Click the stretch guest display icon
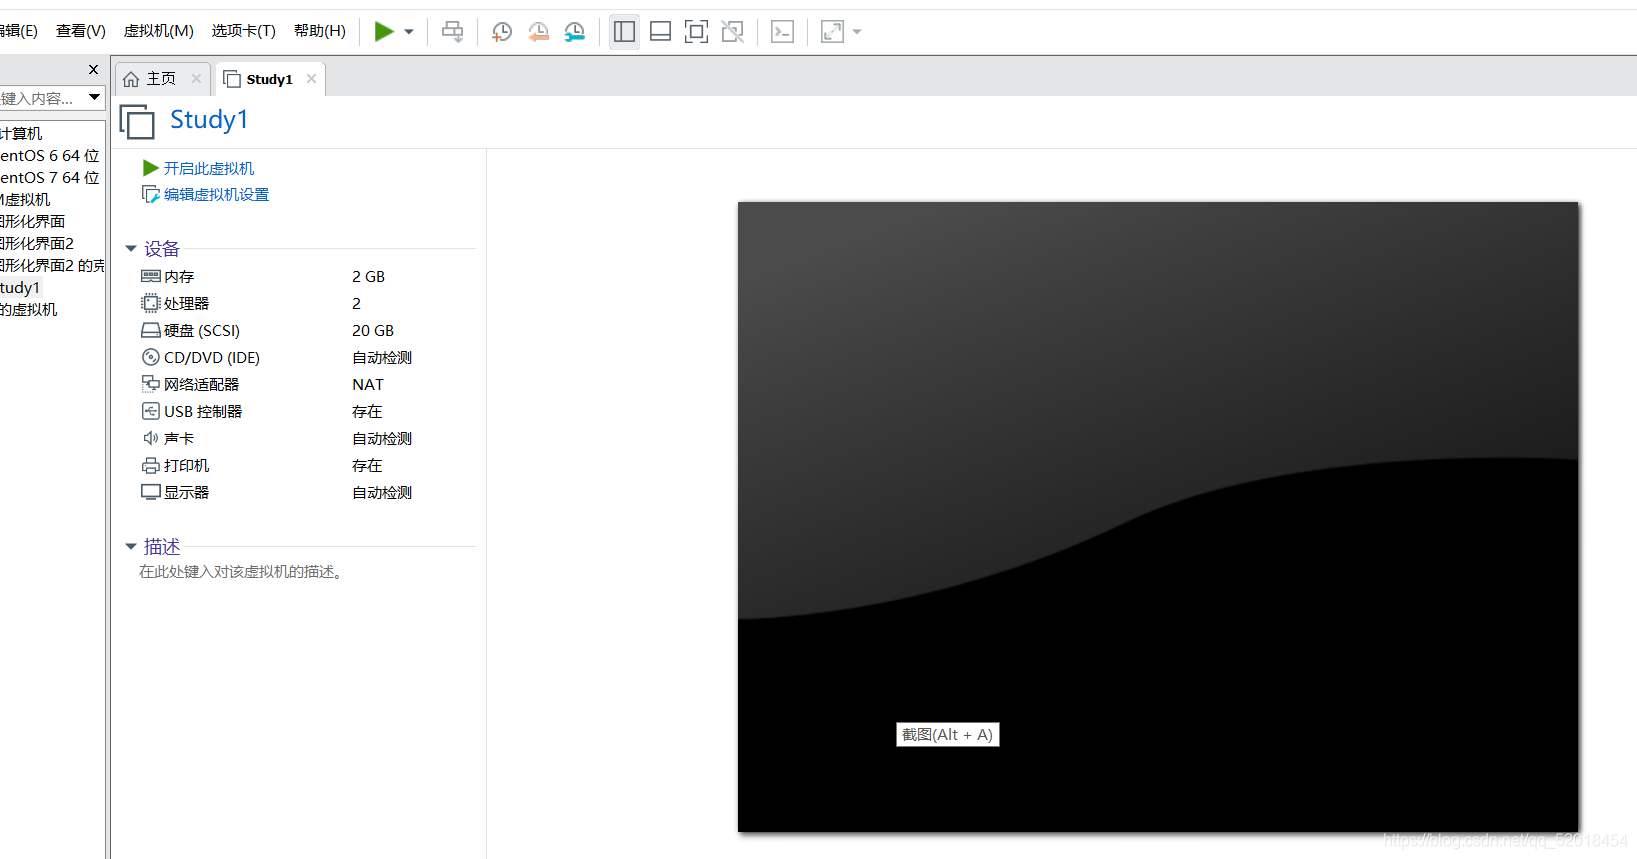The height and width of the screenshot is (859, 1637). (832, 32)
